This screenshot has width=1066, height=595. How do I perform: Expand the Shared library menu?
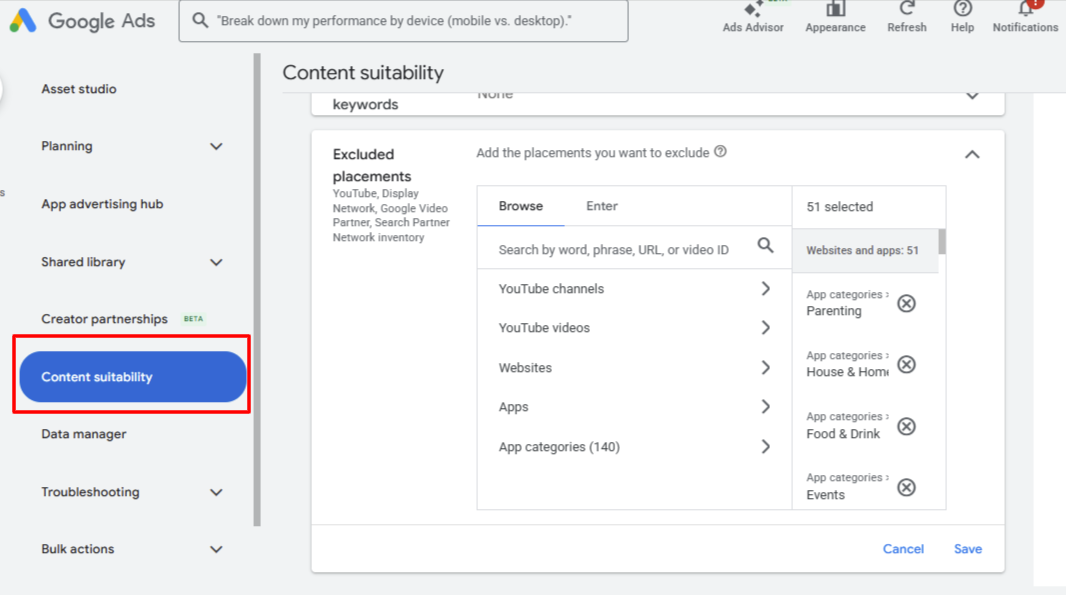point(216,262)
